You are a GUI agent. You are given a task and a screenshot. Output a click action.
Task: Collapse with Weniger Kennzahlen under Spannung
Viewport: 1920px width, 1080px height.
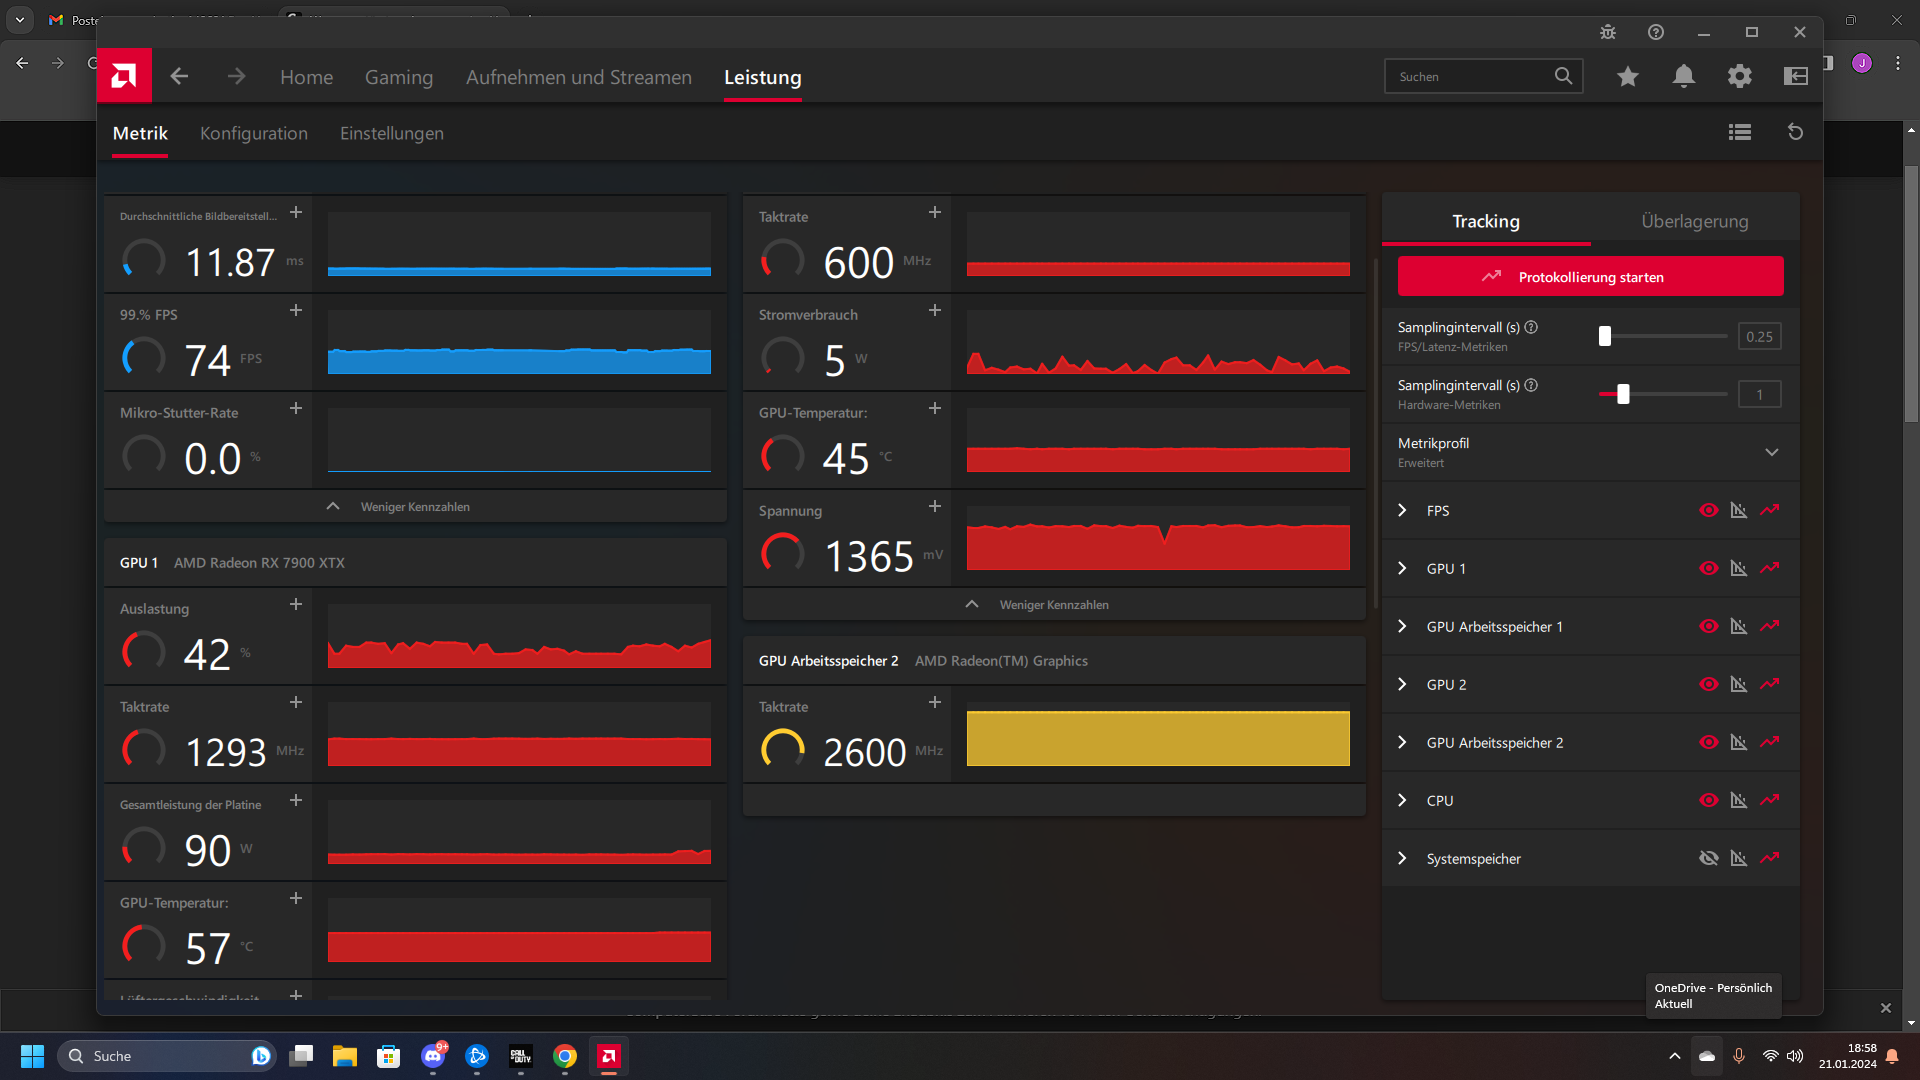[1053, 605]
